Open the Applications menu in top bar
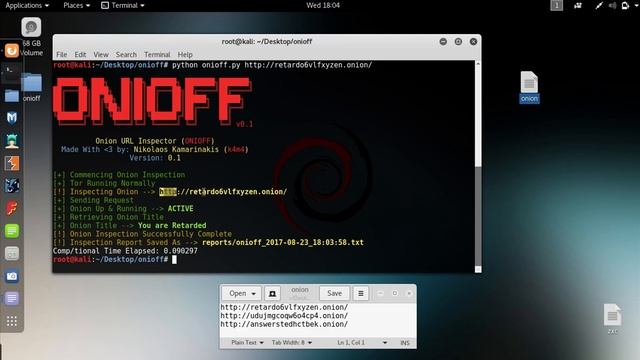The height and width of the screenshot is (360, 640). pyautogui.click(x=27, y=5)
